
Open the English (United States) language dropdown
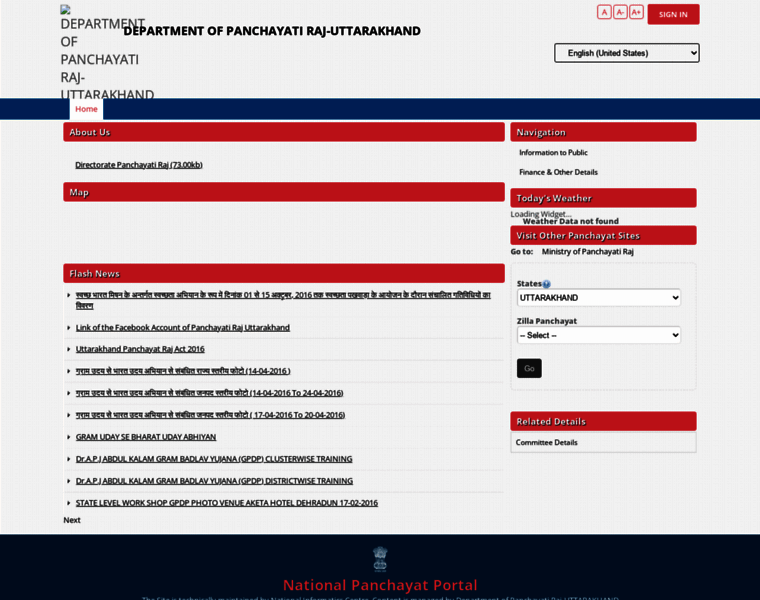[627, 53]
